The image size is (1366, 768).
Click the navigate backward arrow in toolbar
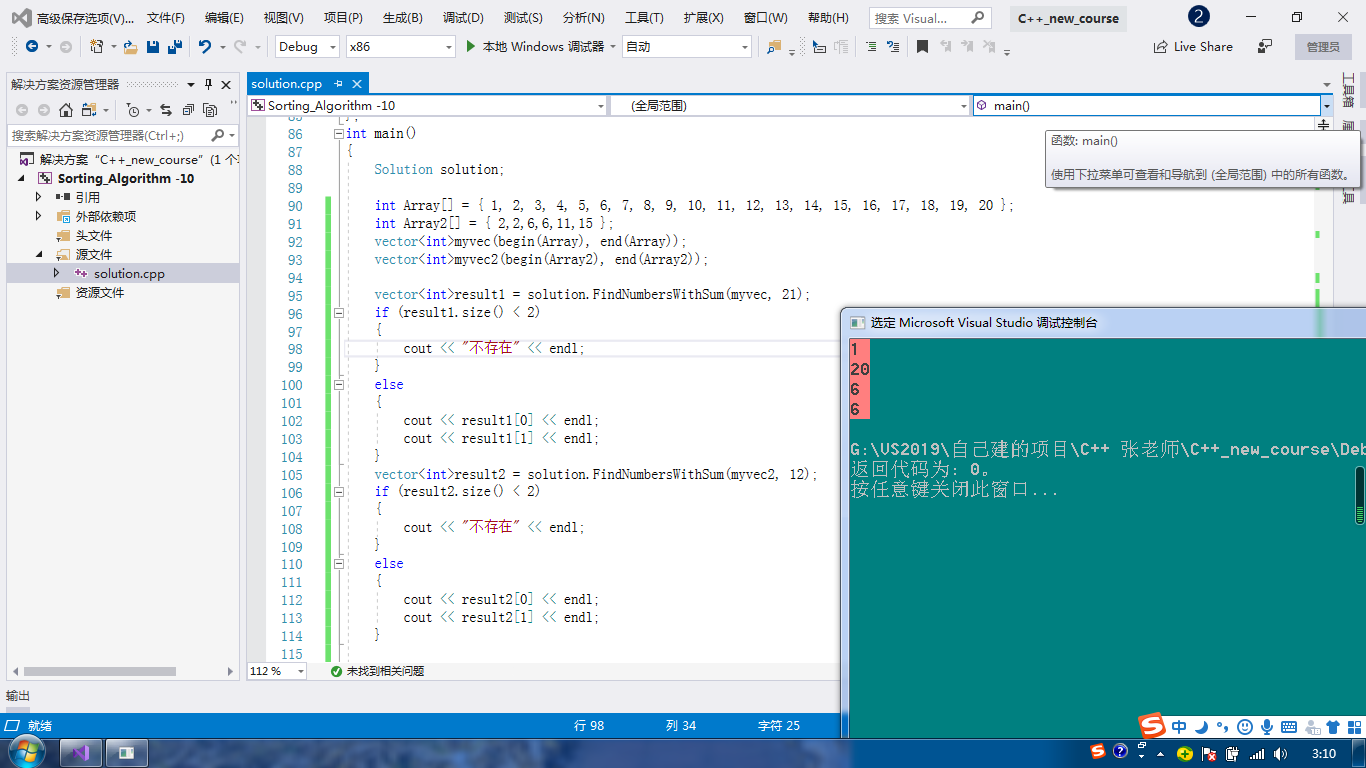[x=32, y=47]
